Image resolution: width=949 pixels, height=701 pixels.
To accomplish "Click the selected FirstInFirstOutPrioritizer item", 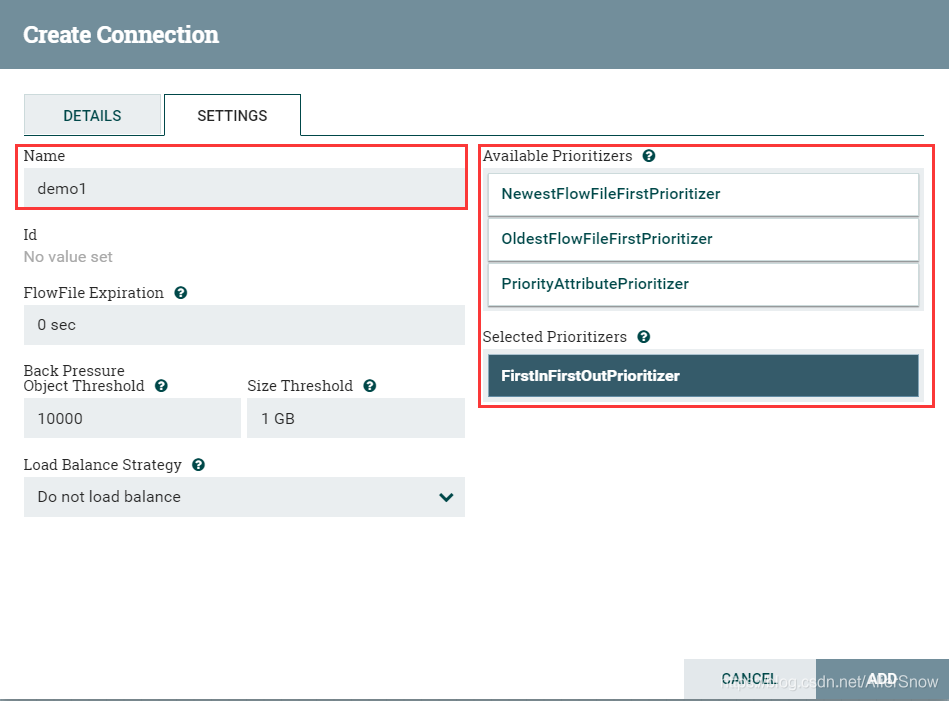I will [x=703, y=376].
